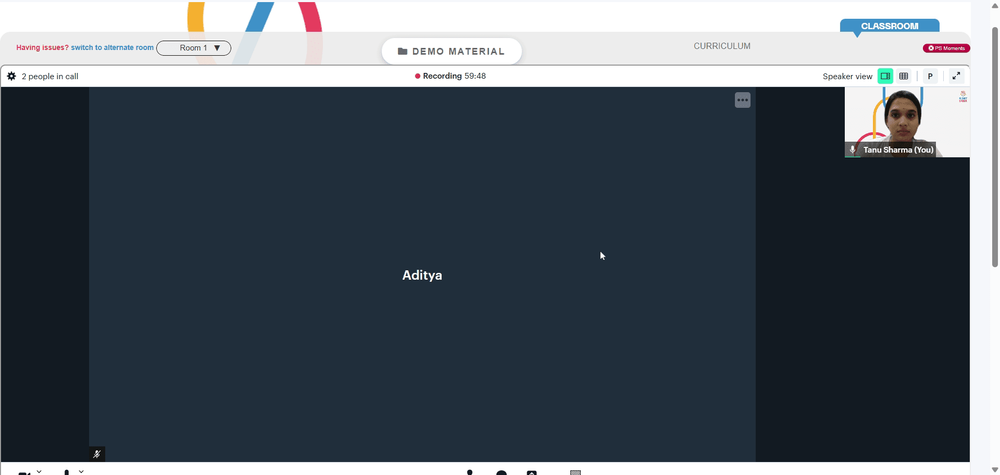Image resolution: width=1000 pixels, height=475 pixels.
Task: Switch to the Curriculum tab
Action: pyautogui.click(x=722, y=46)
